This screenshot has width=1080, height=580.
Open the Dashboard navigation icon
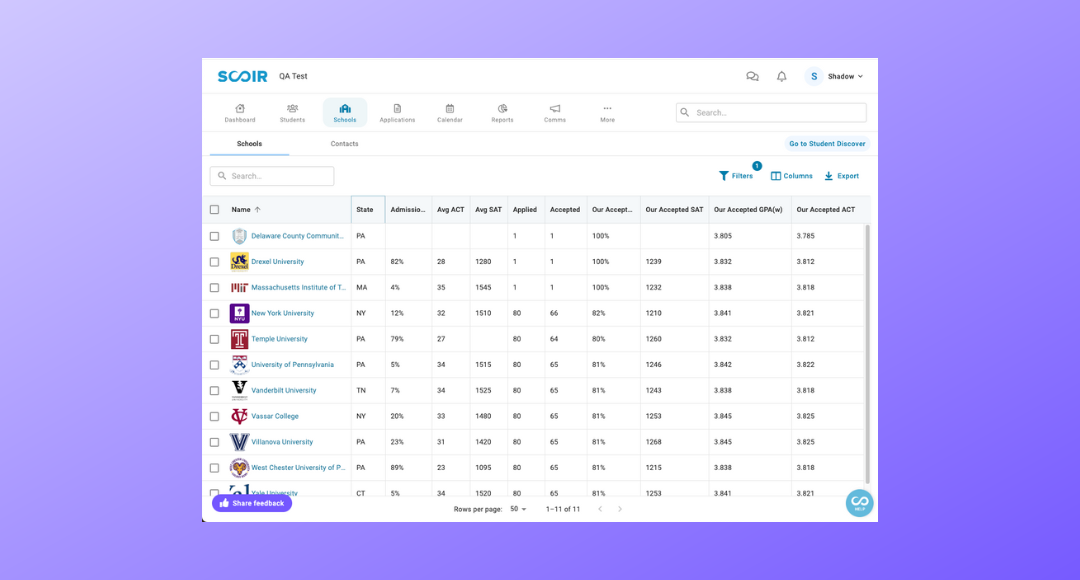click(240, 112)
